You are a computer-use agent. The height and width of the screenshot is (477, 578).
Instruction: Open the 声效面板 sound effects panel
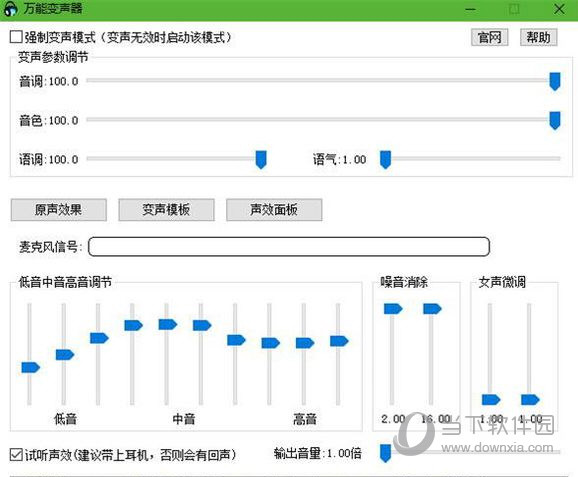pyautogui.click(x=274, y=210)
